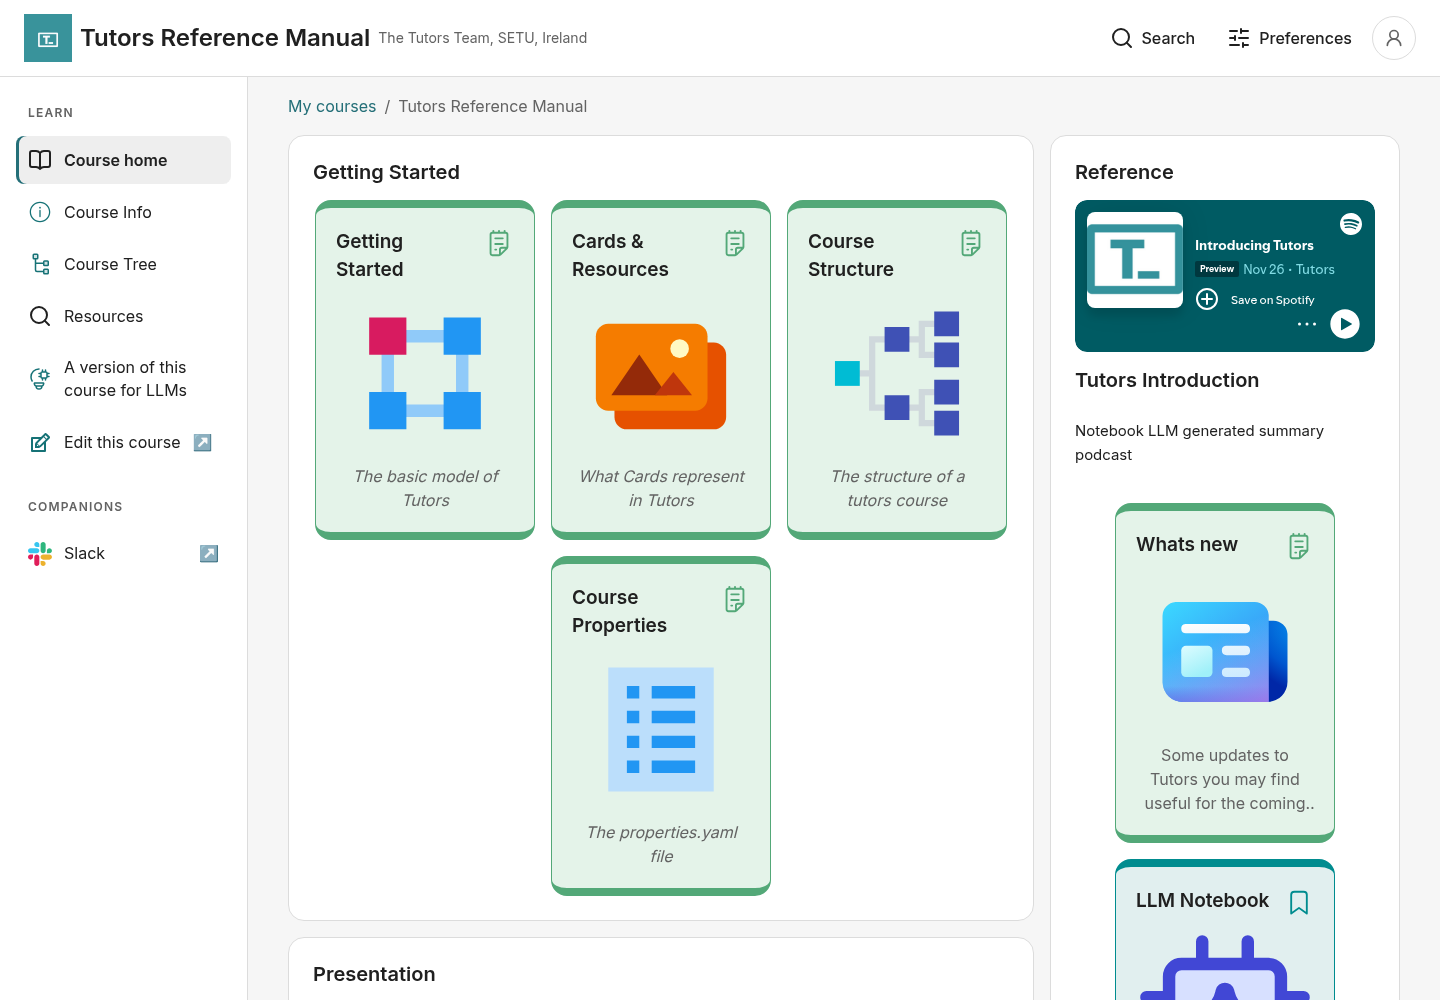Open Course Info in sidebar
The width and height of the screenshot is (1440, 1000).
[124, 212]
